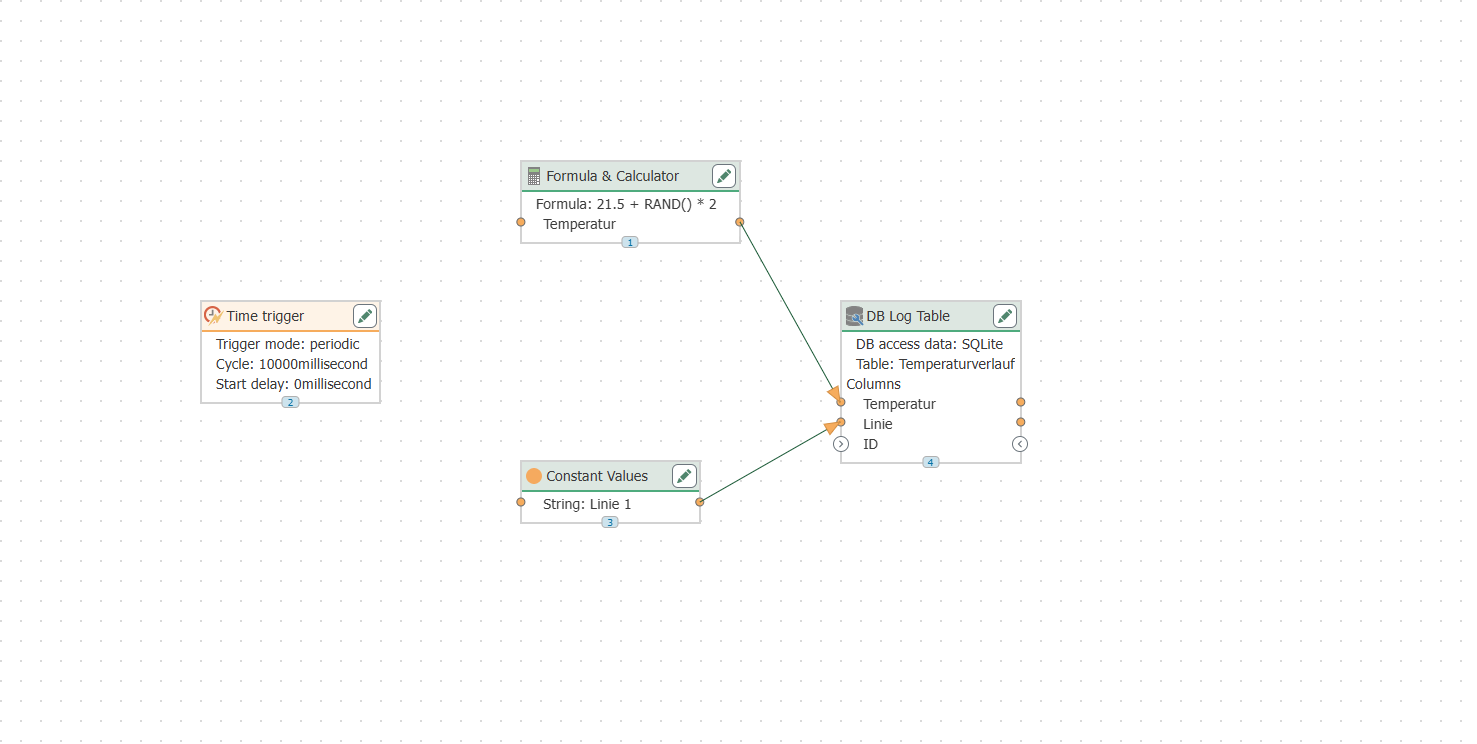Edit the Time trigger node
Image resolution: width=1477 pixels, height=744 pixels.
click(365, 316)
